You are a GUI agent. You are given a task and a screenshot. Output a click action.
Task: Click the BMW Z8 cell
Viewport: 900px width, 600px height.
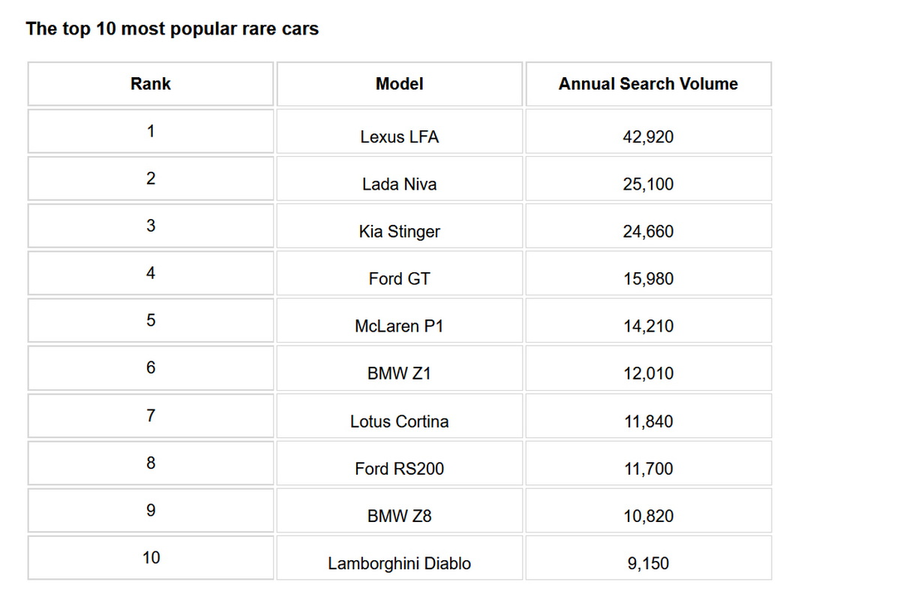click(x=399, y=516)
